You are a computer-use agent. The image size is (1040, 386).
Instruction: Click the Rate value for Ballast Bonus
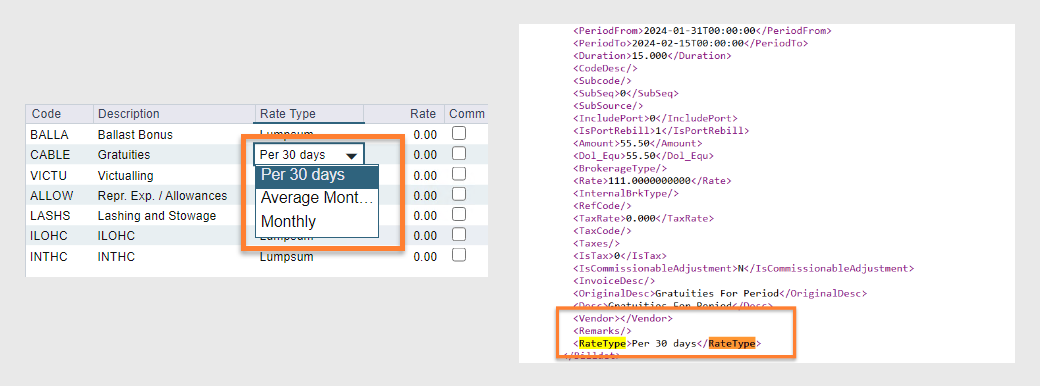[425, 135]
